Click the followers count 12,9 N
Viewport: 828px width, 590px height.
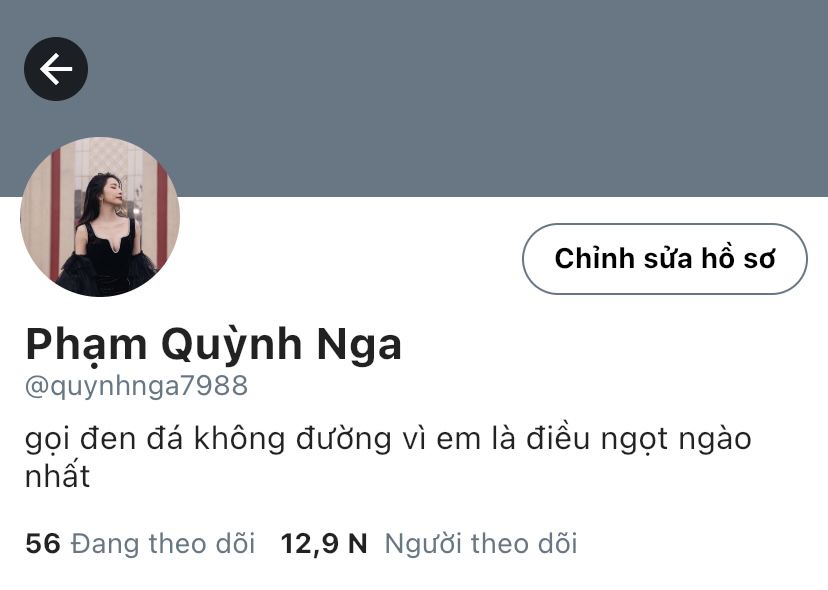click(324, 544)
